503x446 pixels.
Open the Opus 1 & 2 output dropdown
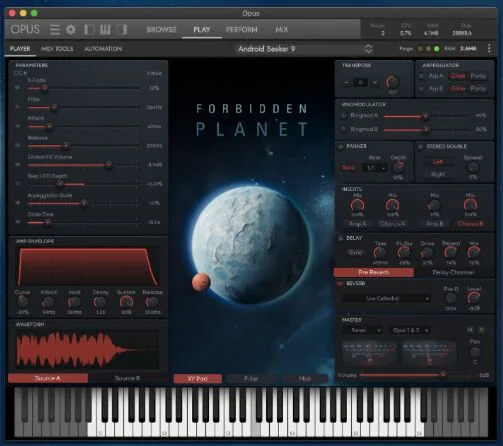410,330
